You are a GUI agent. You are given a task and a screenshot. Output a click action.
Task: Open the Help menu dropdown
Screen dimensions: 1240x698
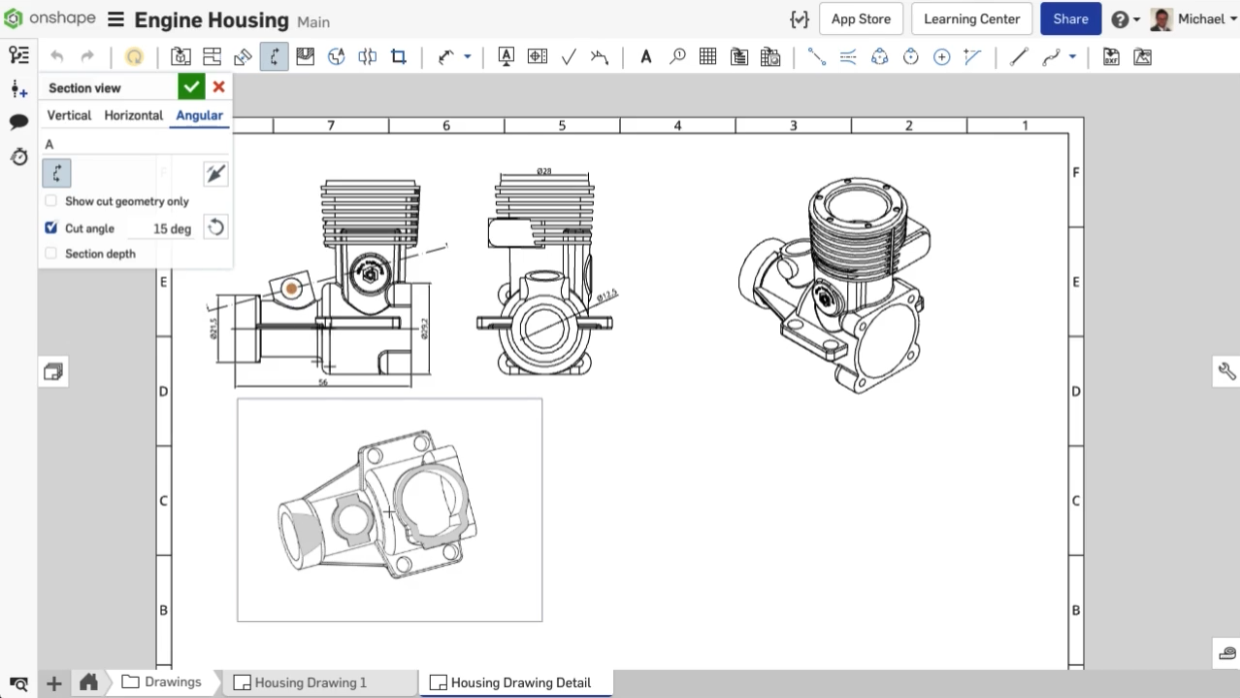pyautogui.click(x=1125, y=19)
